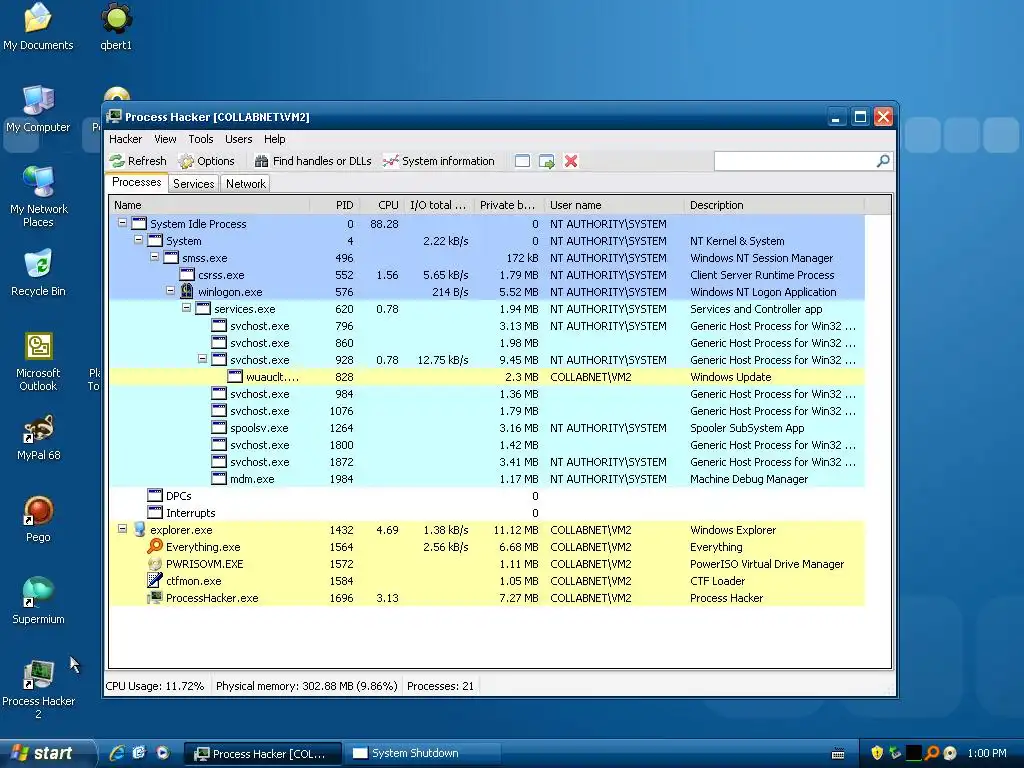Sort by the Description column header
The image size is (1024, 768).
775,205
